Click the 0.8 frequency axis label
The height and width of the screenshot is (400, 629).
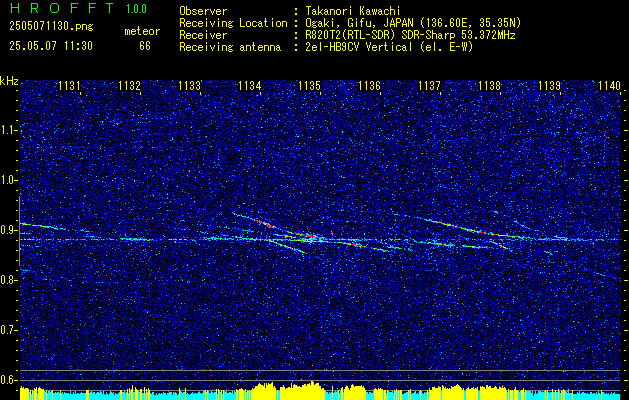click(x=8, y=280)
